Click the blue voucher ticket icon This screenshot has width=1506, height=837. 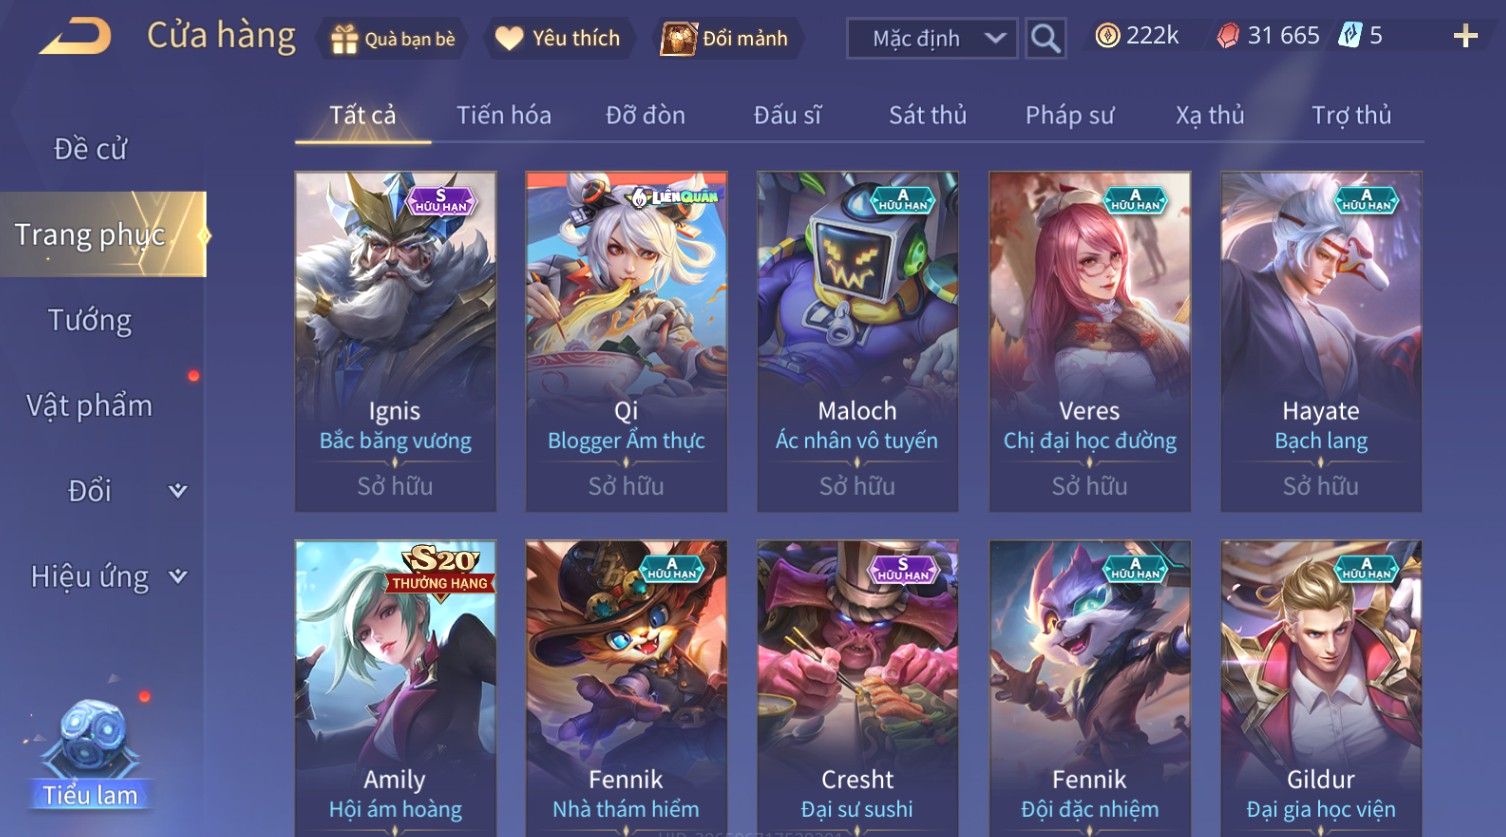pos(1350,36)
